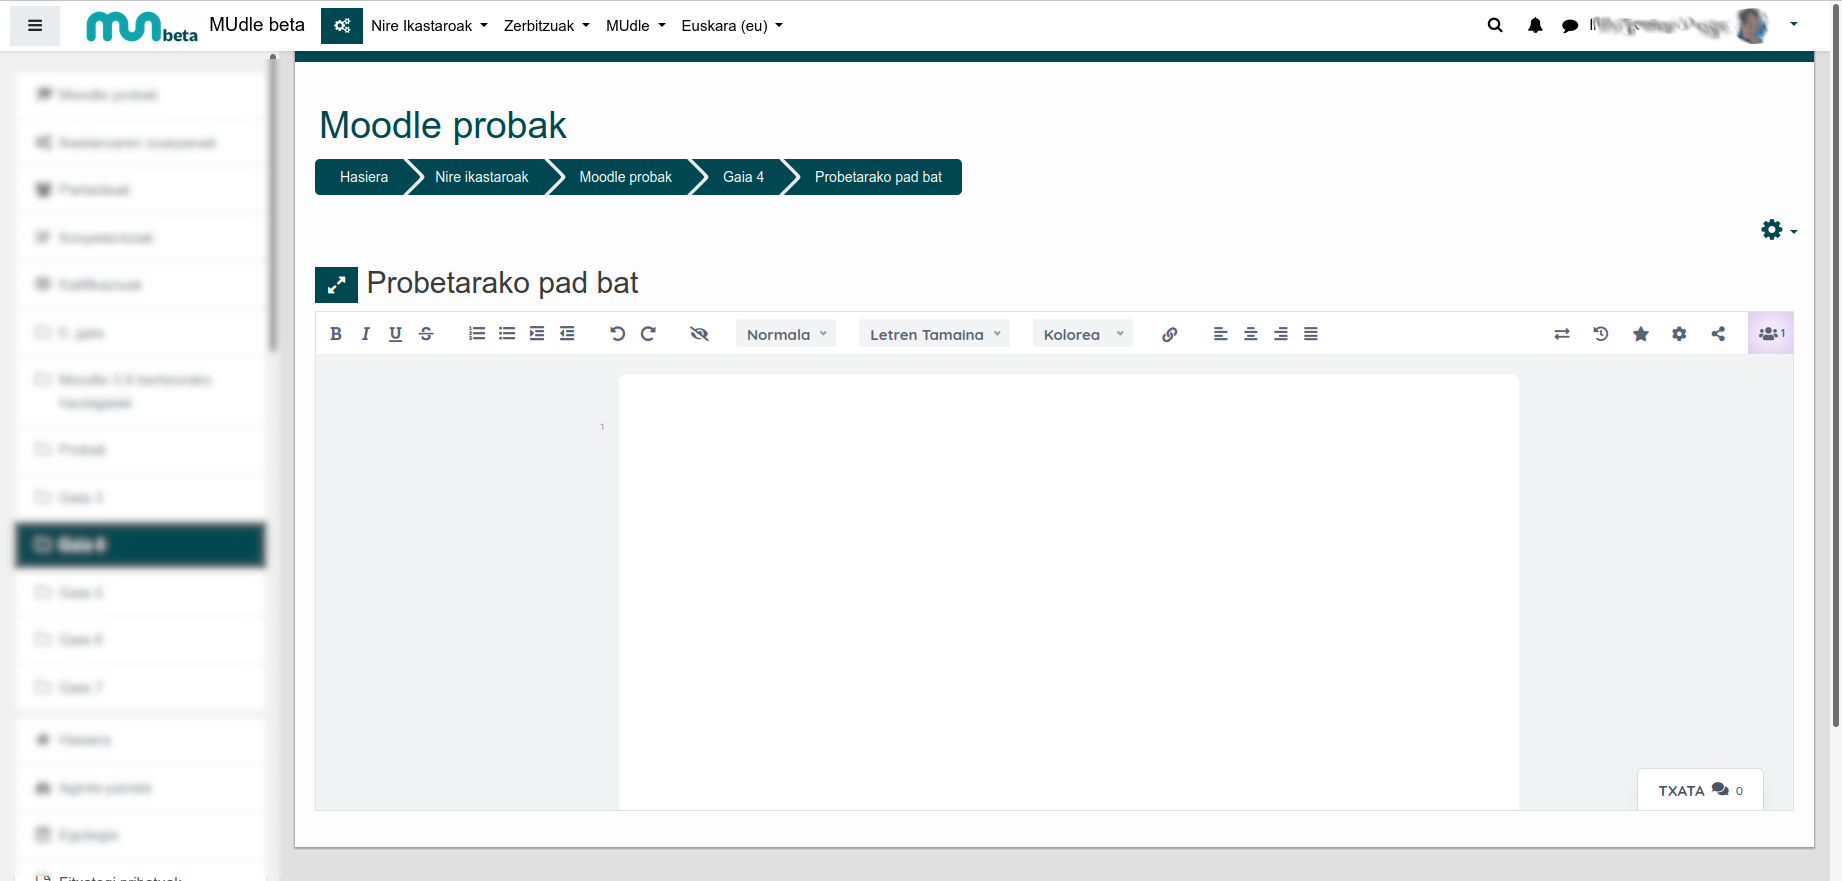Go to Gaia 4 breadcrumb

click(x=743, y=177)
